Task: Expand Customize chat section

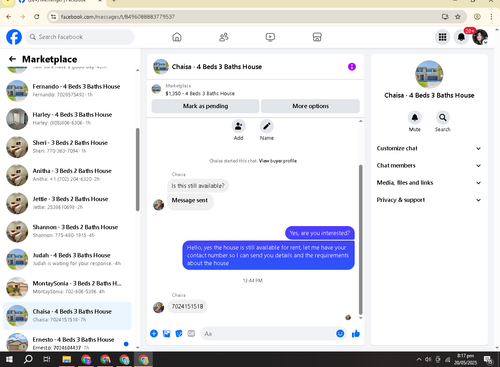Action: click(429, 148)
